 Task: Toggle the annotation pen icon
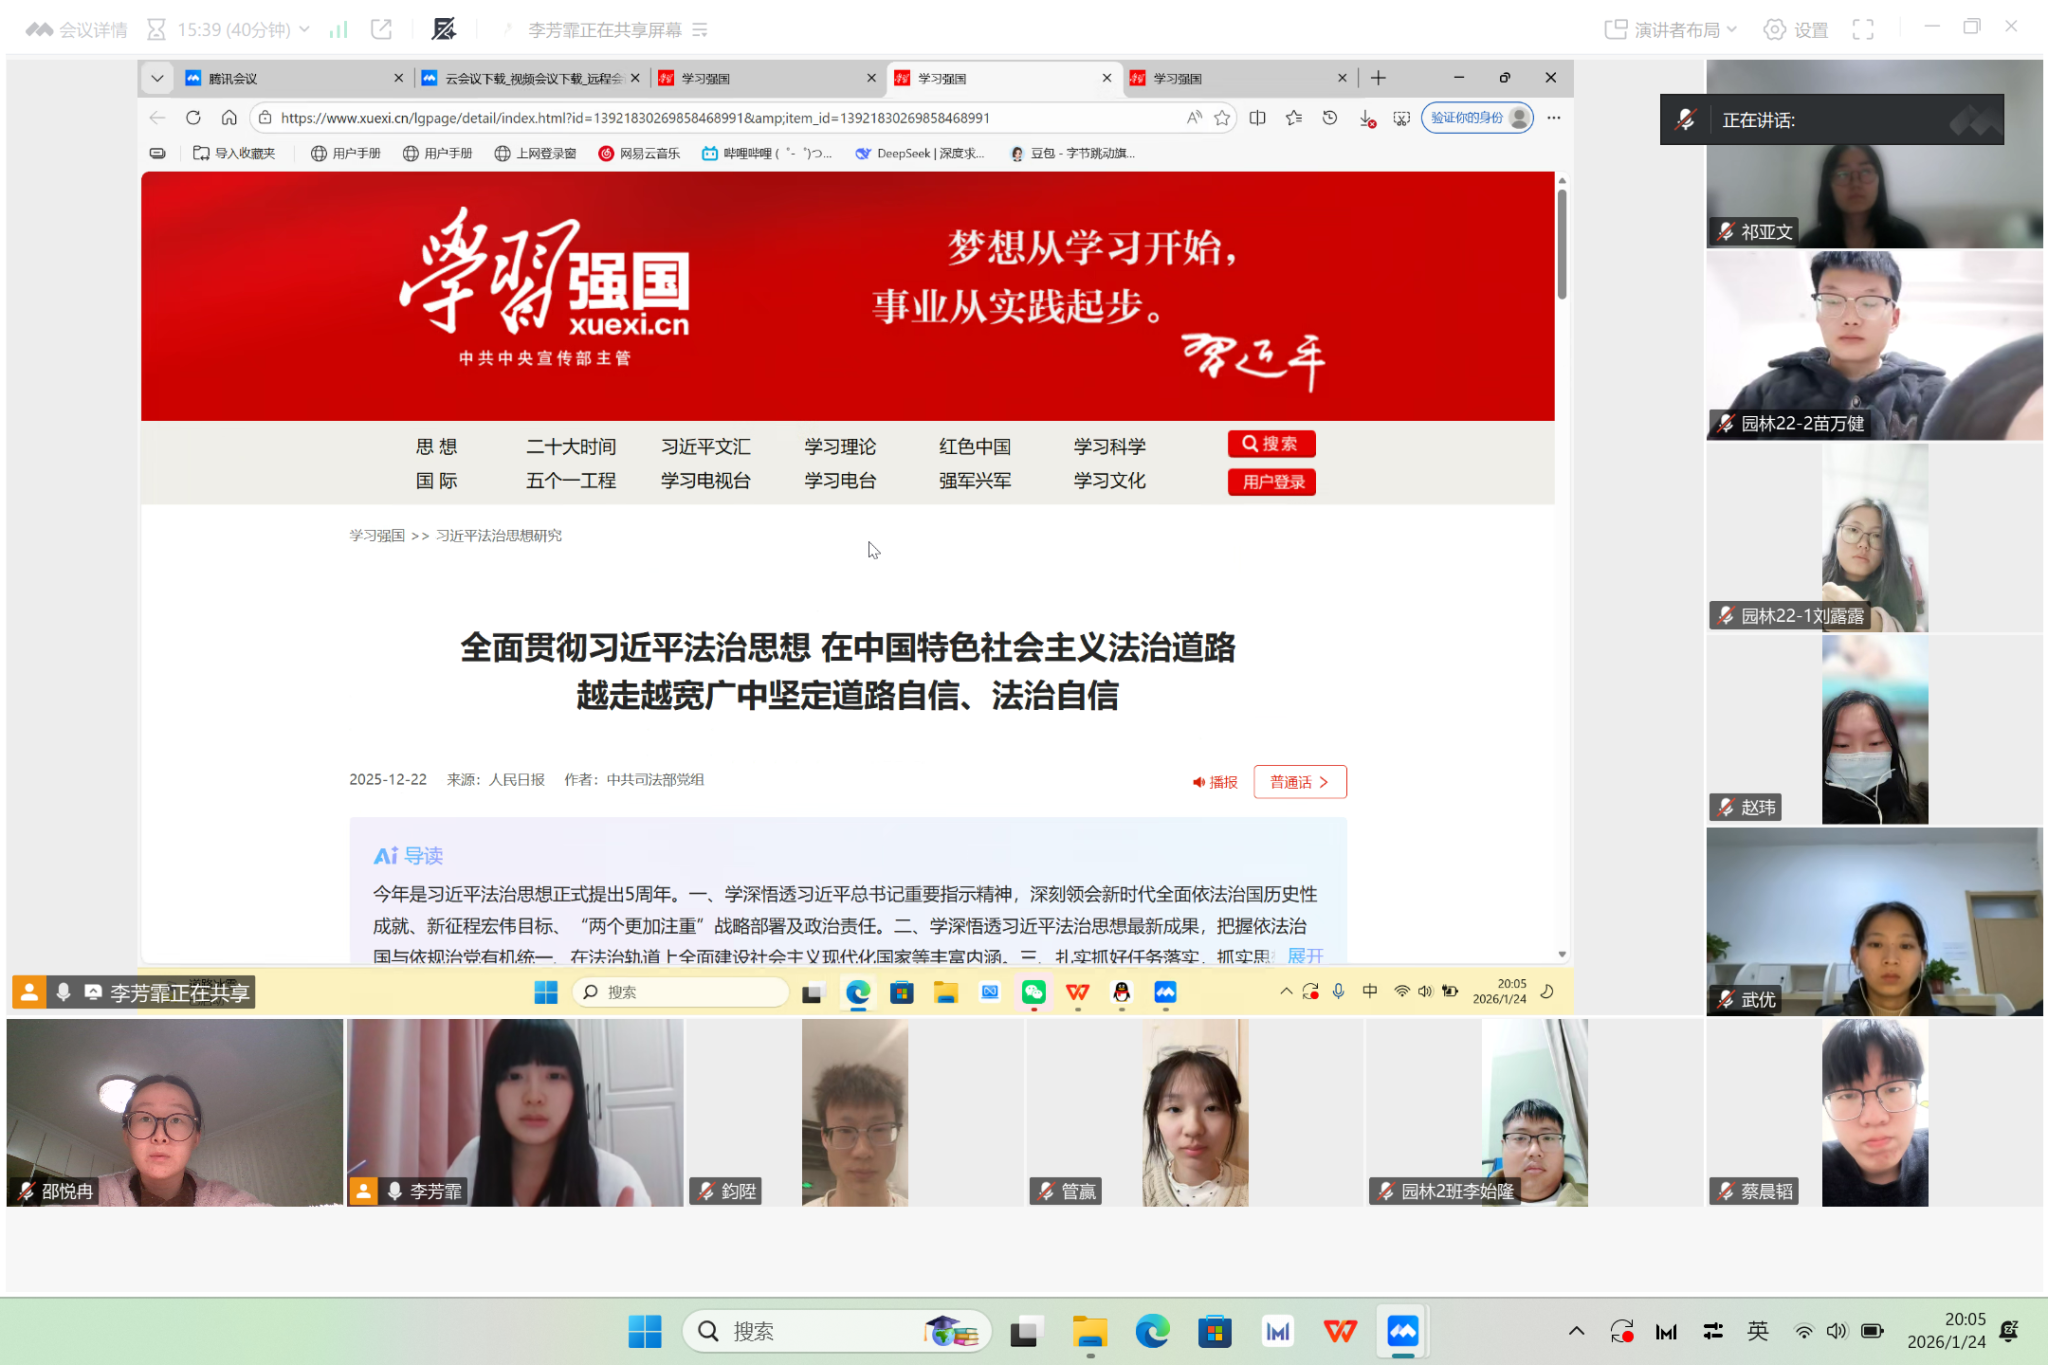444,30
